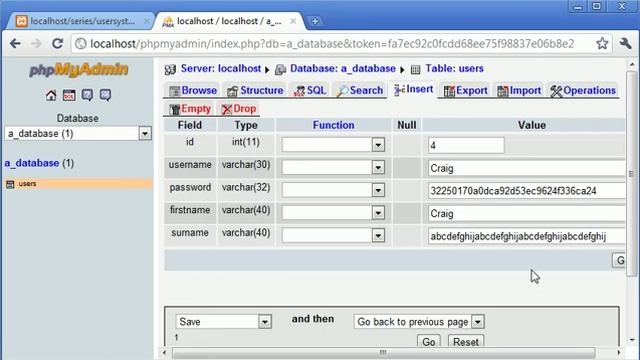Open the SQL query window icon in sidebar
The image size is (640, 360).
point(69,96)
